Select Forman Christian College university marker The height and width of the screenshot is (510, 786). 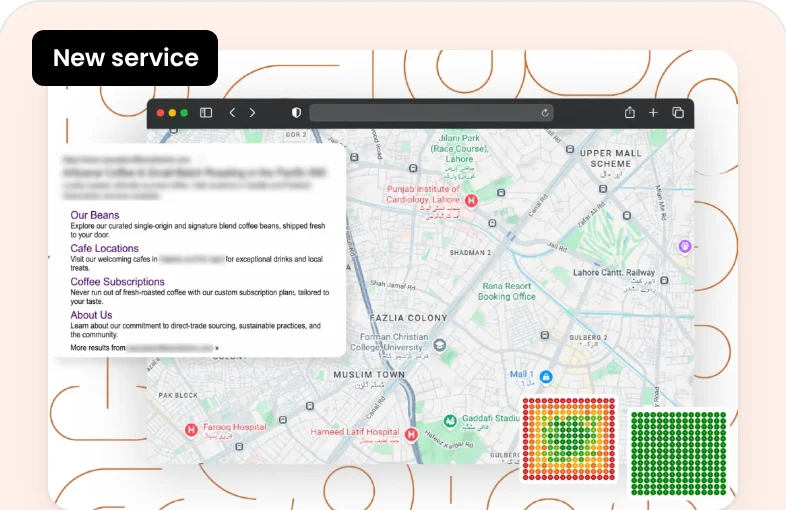(x=440, y=345)
